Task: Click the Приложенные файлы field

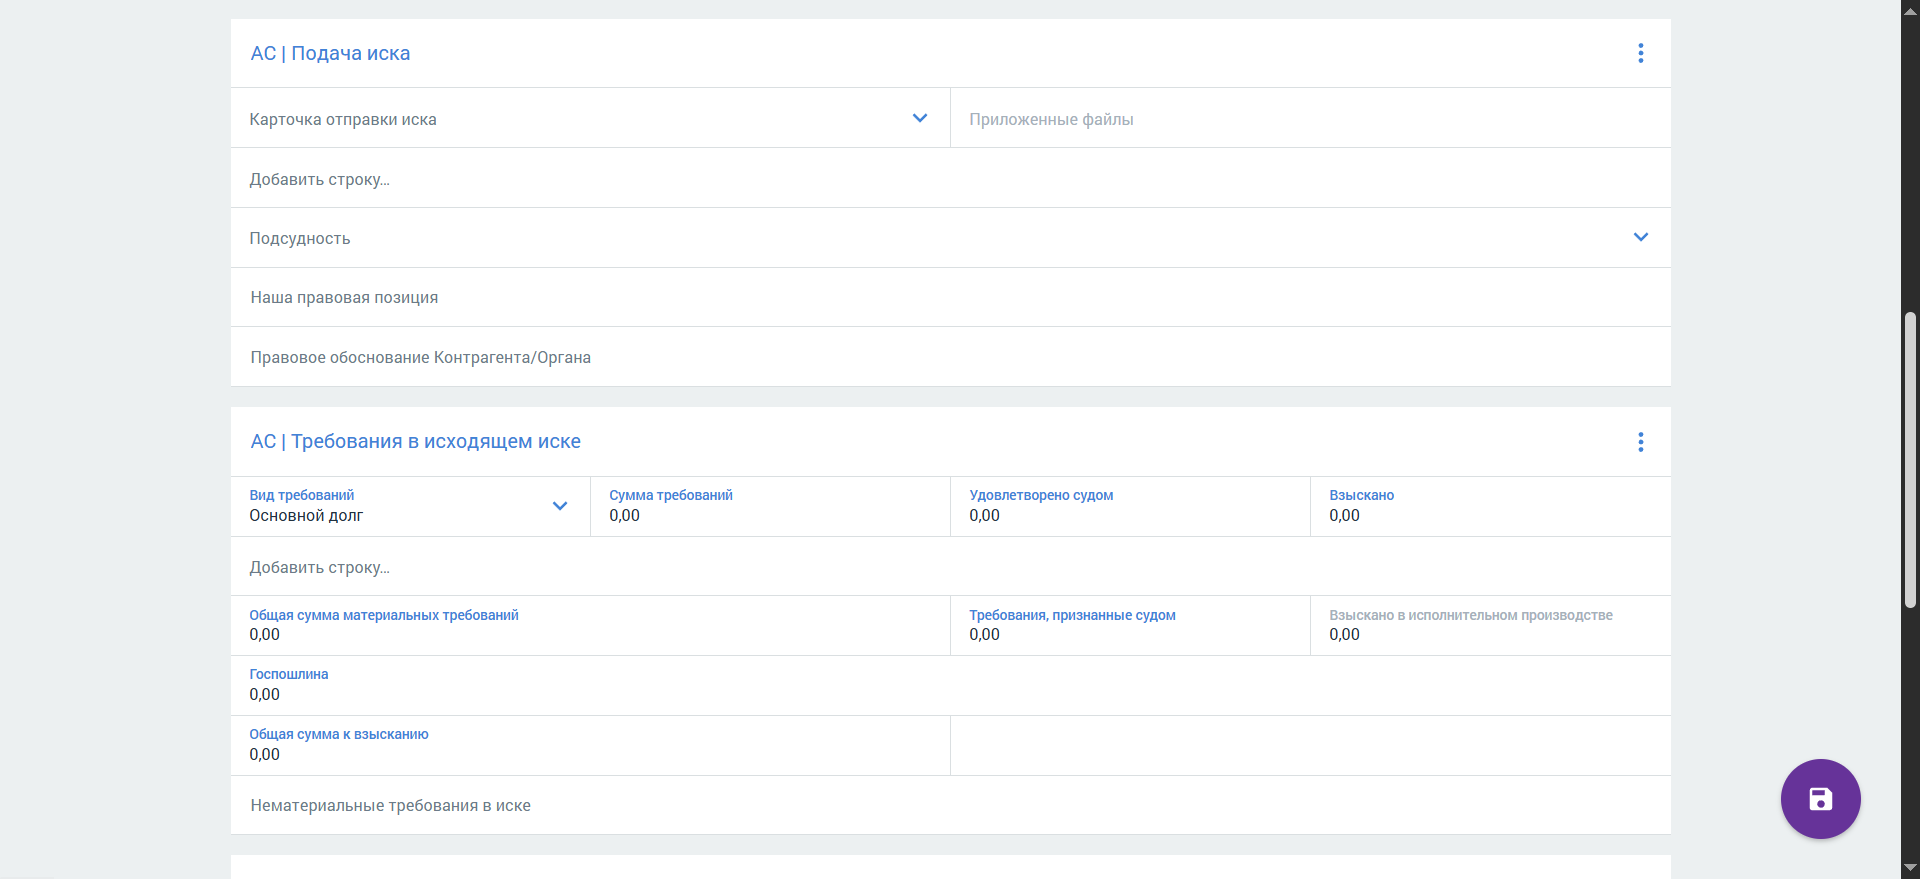Action: click(x=1310, y=119)
